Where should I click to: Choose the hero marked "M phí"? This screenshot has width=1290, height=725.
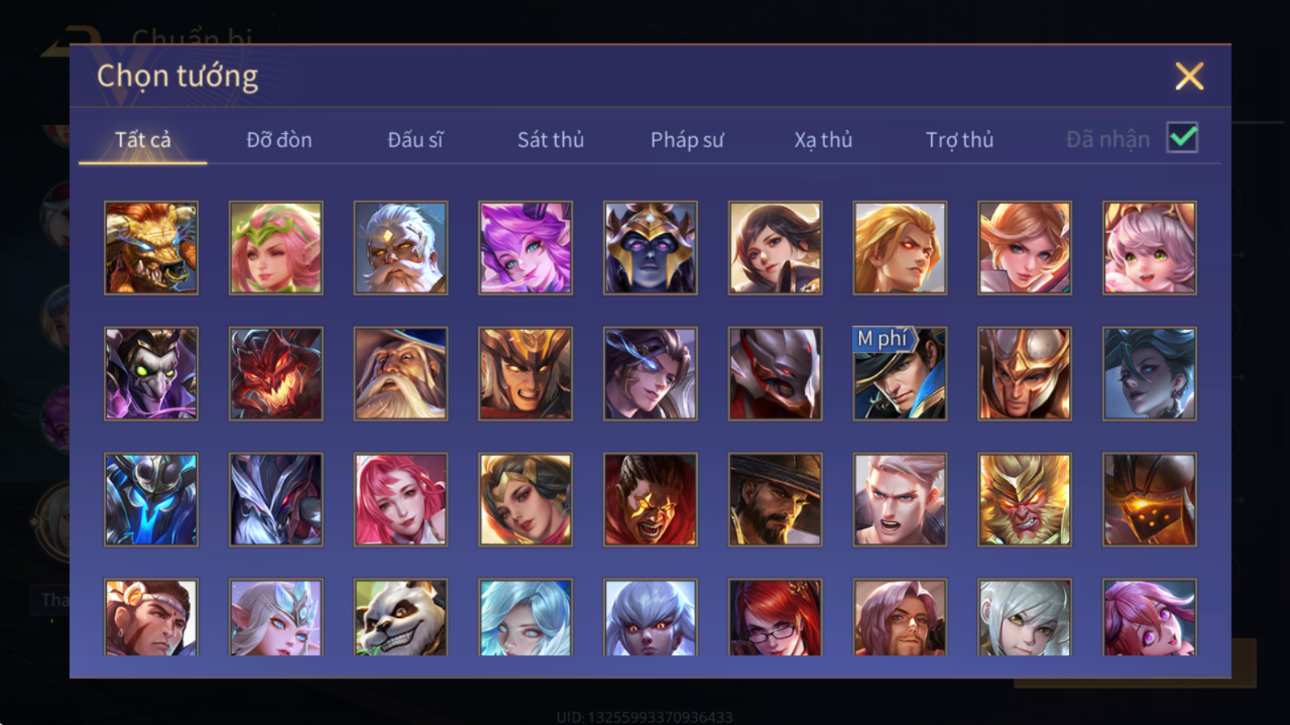click(x=899, y=373)
